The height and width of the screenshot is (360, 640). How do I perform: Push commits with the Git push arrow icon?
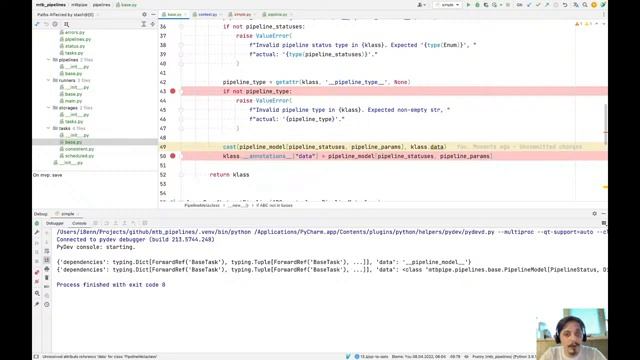pos(547,5)
